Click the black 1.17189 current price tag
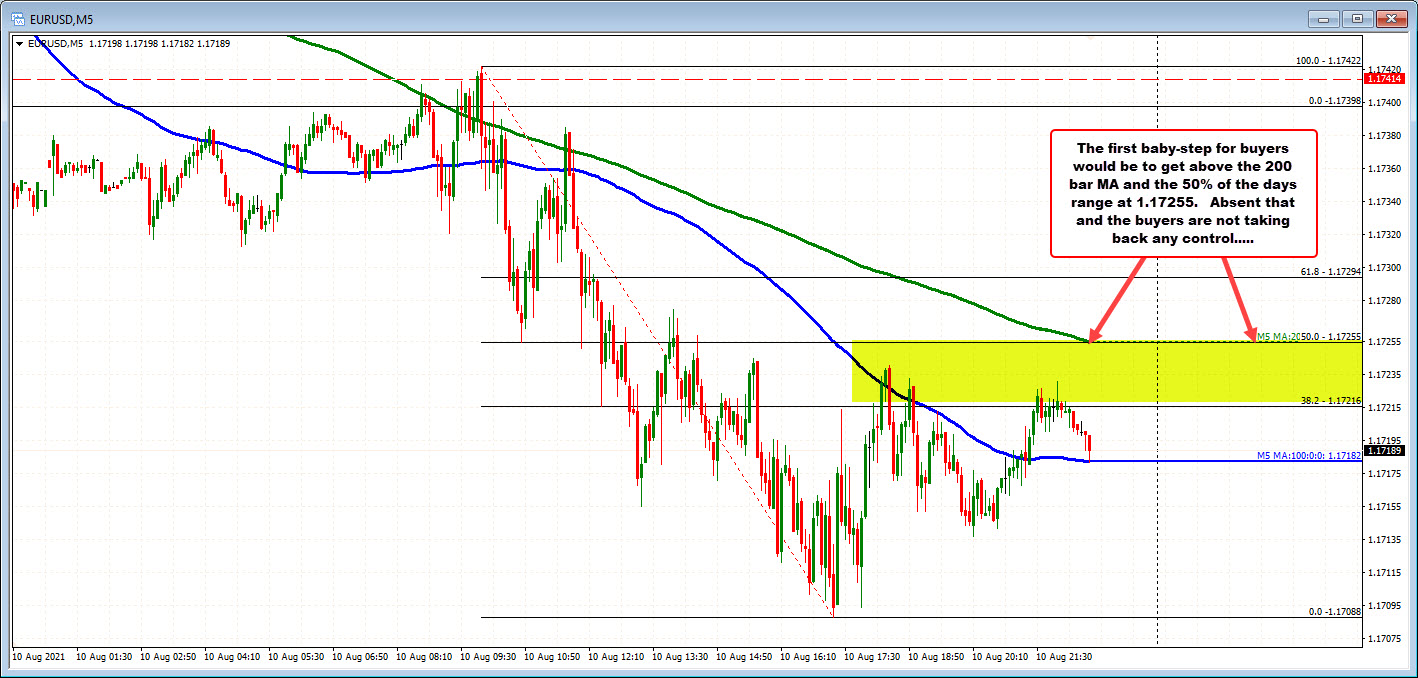Image resolution: width=1418 pixels, height=678 pixels. pyautogui.click(x=1383, y=451)
